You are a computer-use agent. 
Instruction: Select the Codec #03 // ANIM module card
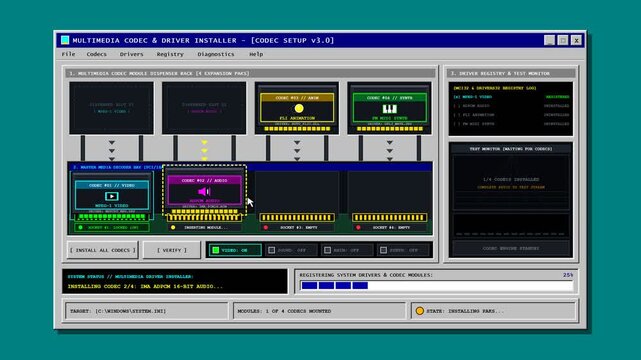[297, 108]
